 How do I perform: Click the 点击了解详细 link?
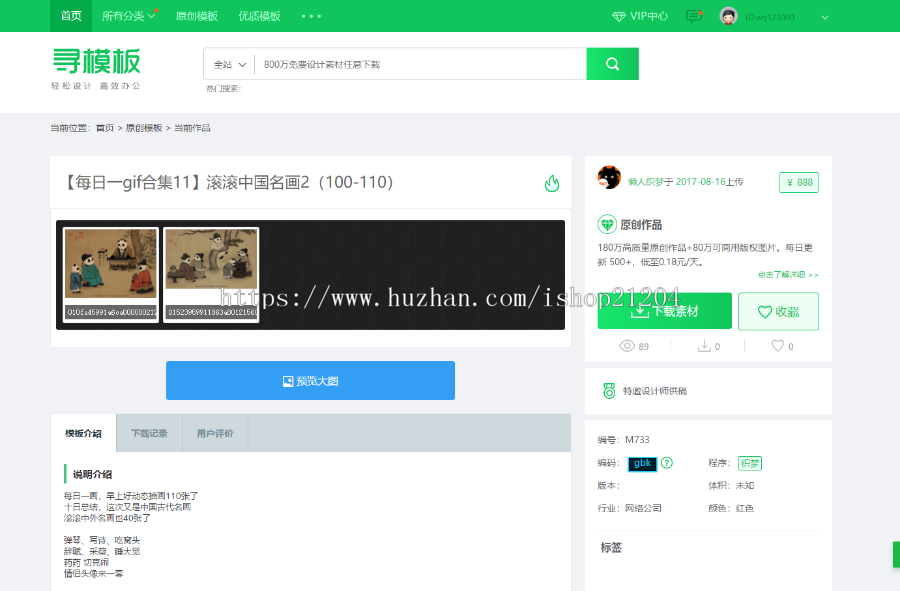[x=788, y=275]
